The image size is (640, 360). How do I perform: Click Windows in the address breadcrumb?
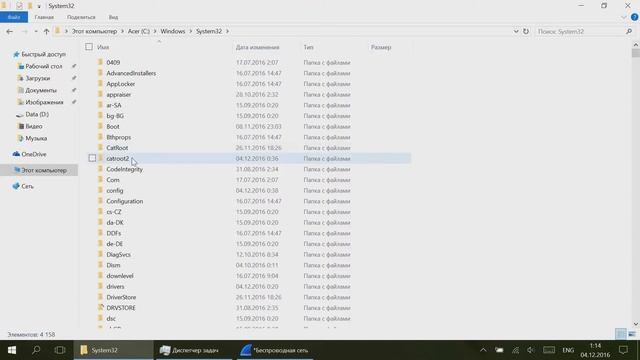(x=173, y=31)
